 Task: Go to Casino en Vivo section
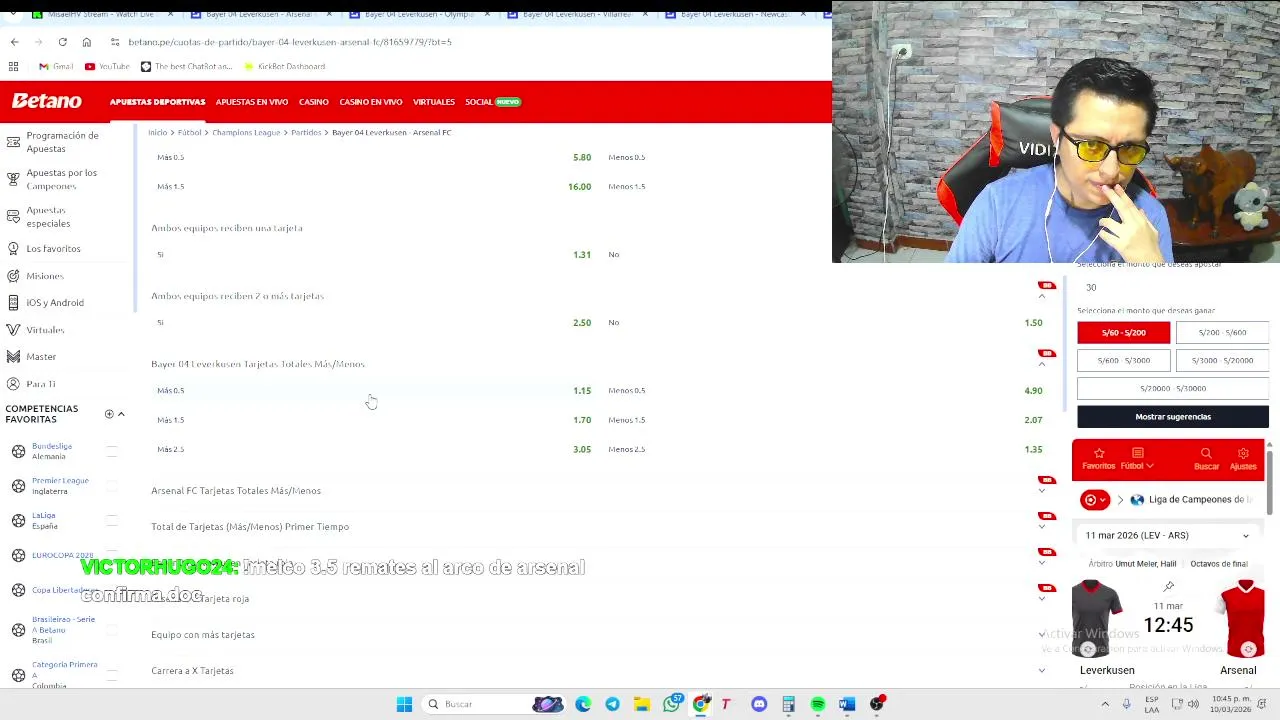pyautogui.click(x=370, y=102)
